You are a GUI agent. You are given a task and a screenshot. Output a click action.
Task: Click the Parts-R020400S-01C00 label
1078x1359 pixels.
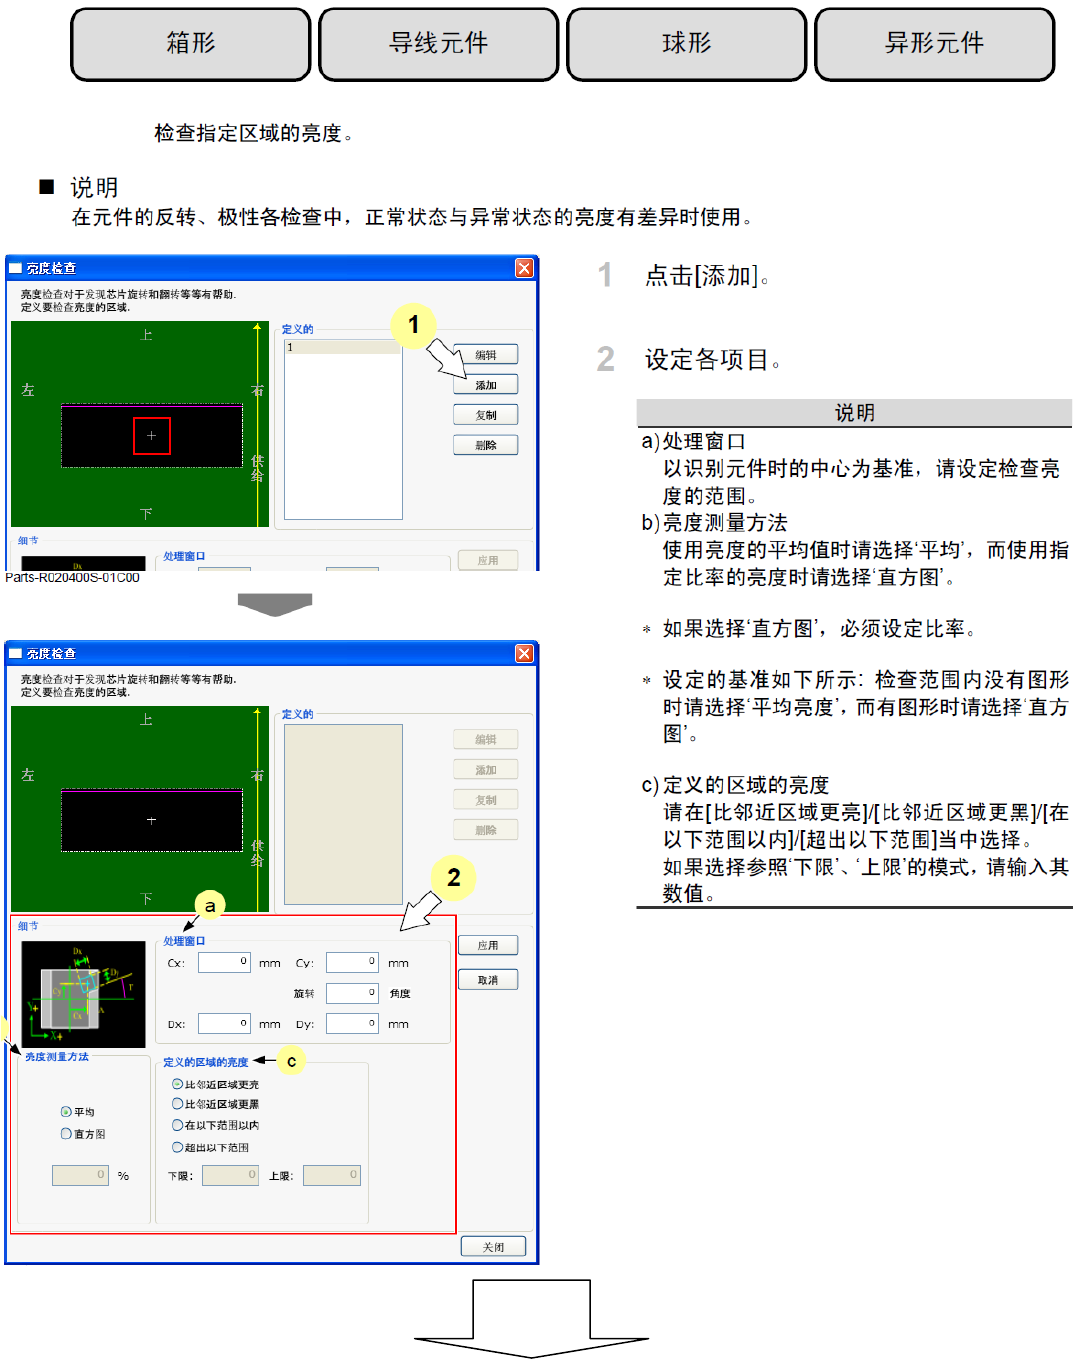point(72,578)
